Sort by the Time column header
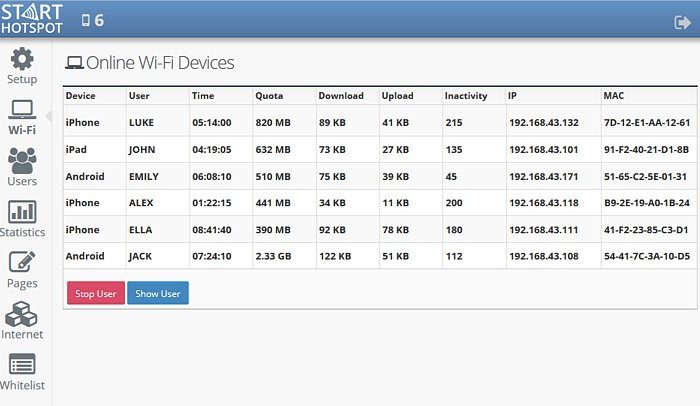This screenshot has width=700, height=406. pyautogui.click(x=203, y=96)
